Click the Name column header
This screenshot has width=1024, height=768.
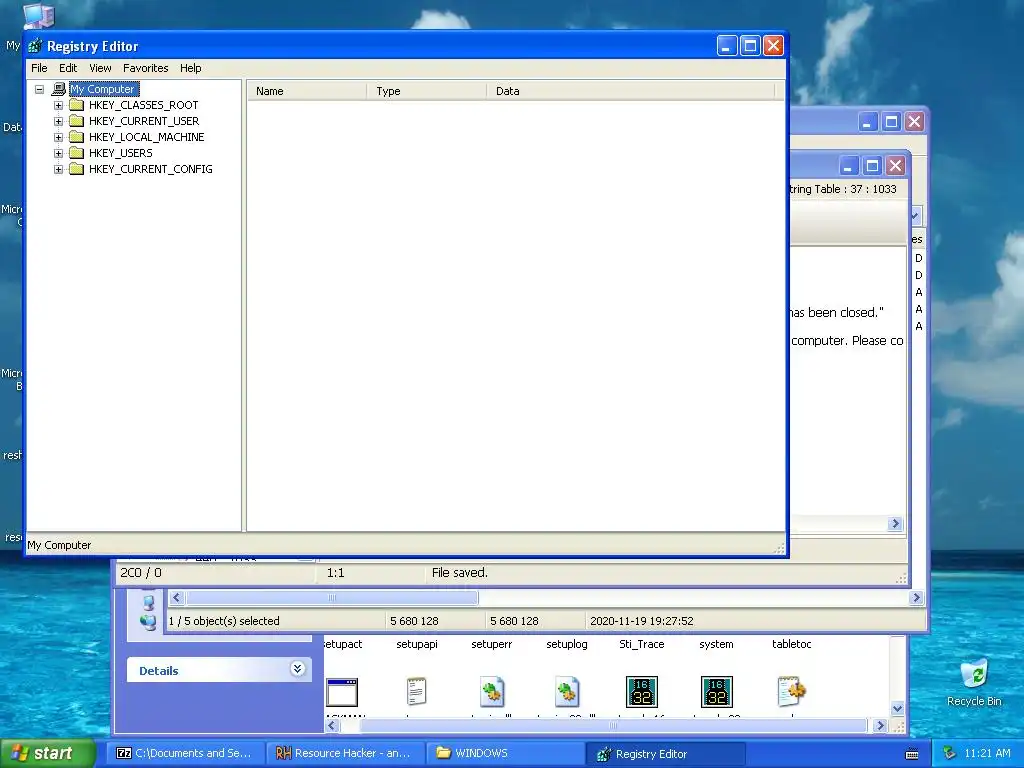307,91
